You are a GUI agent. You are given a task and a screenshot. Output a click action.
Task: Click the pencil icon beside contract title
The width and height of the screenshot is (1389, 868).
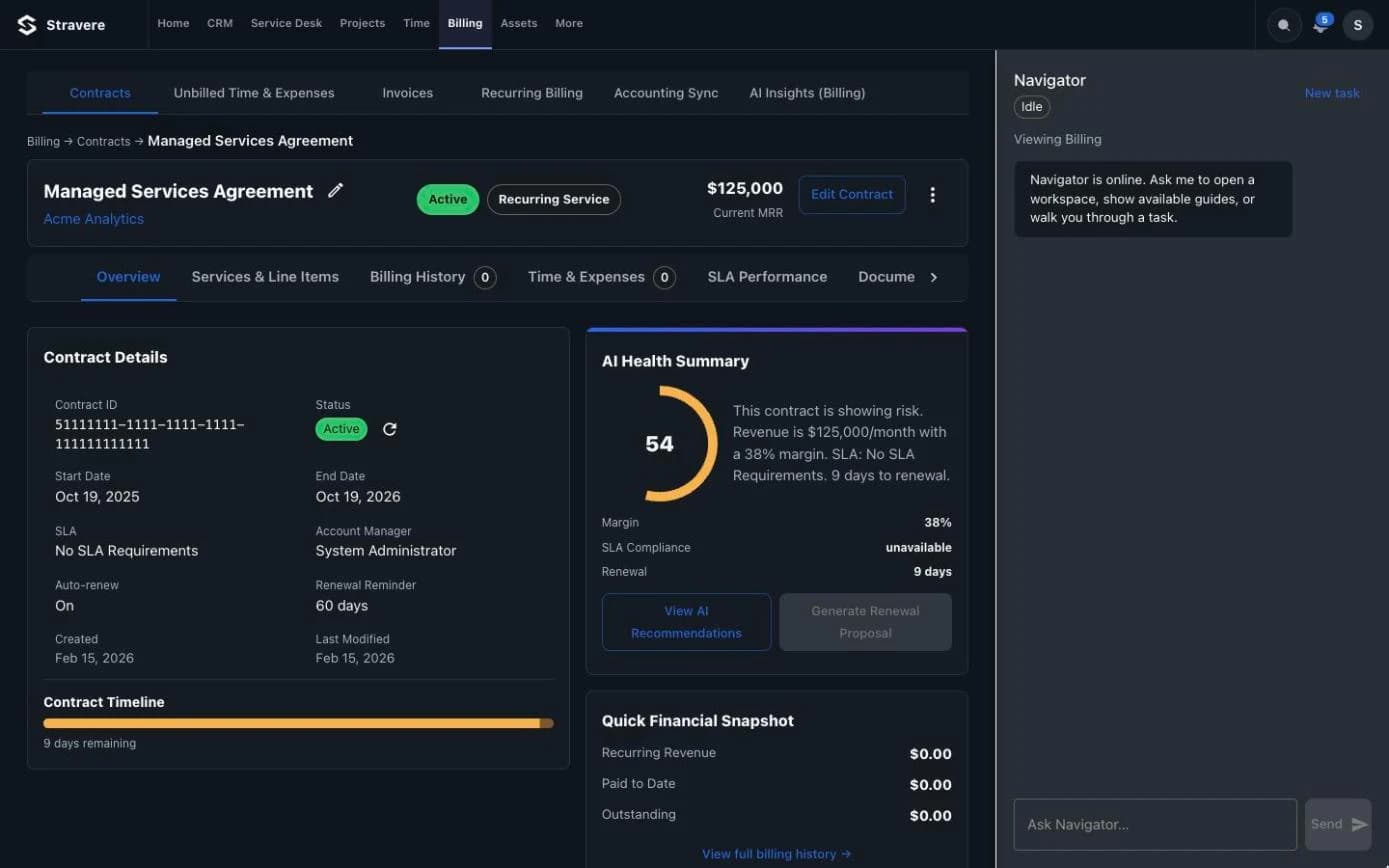click(336, 190)
